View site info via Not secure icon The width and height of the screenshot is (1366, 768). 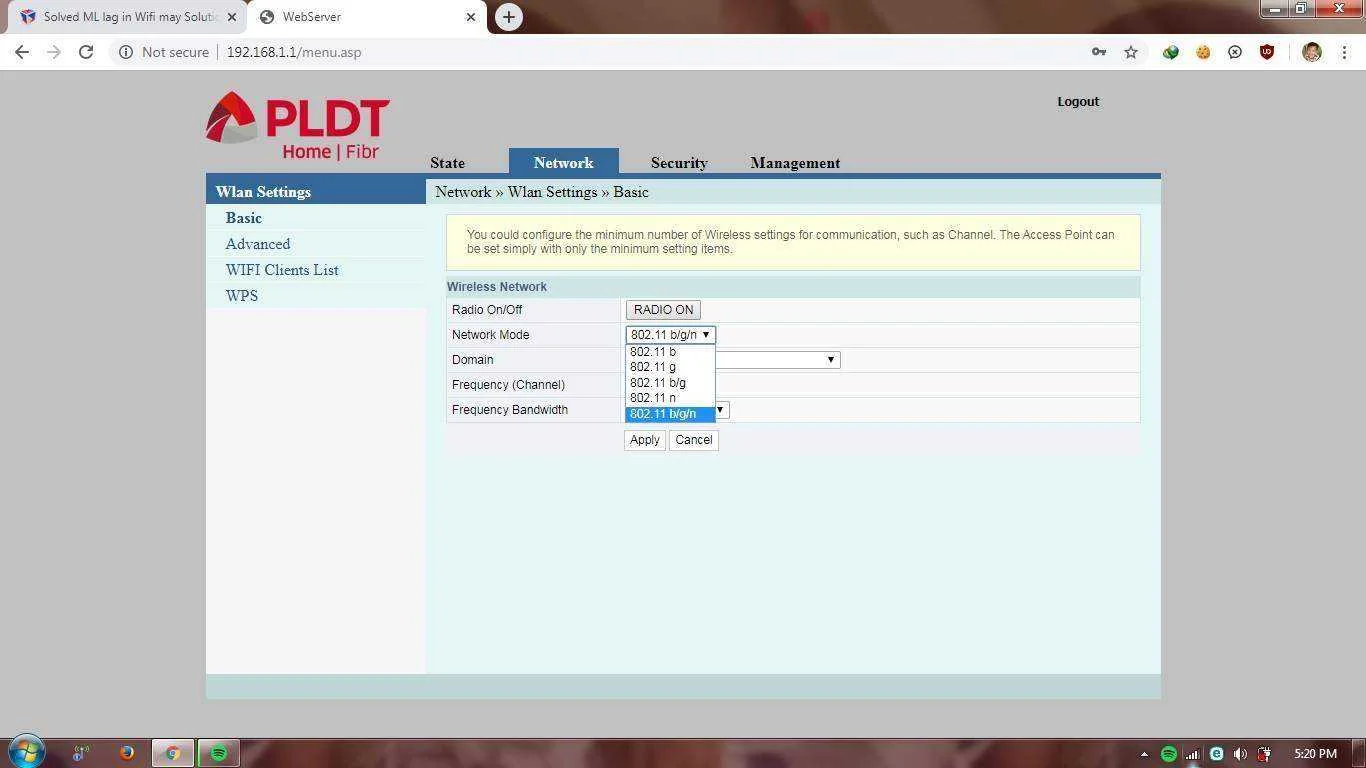point(126,52)
